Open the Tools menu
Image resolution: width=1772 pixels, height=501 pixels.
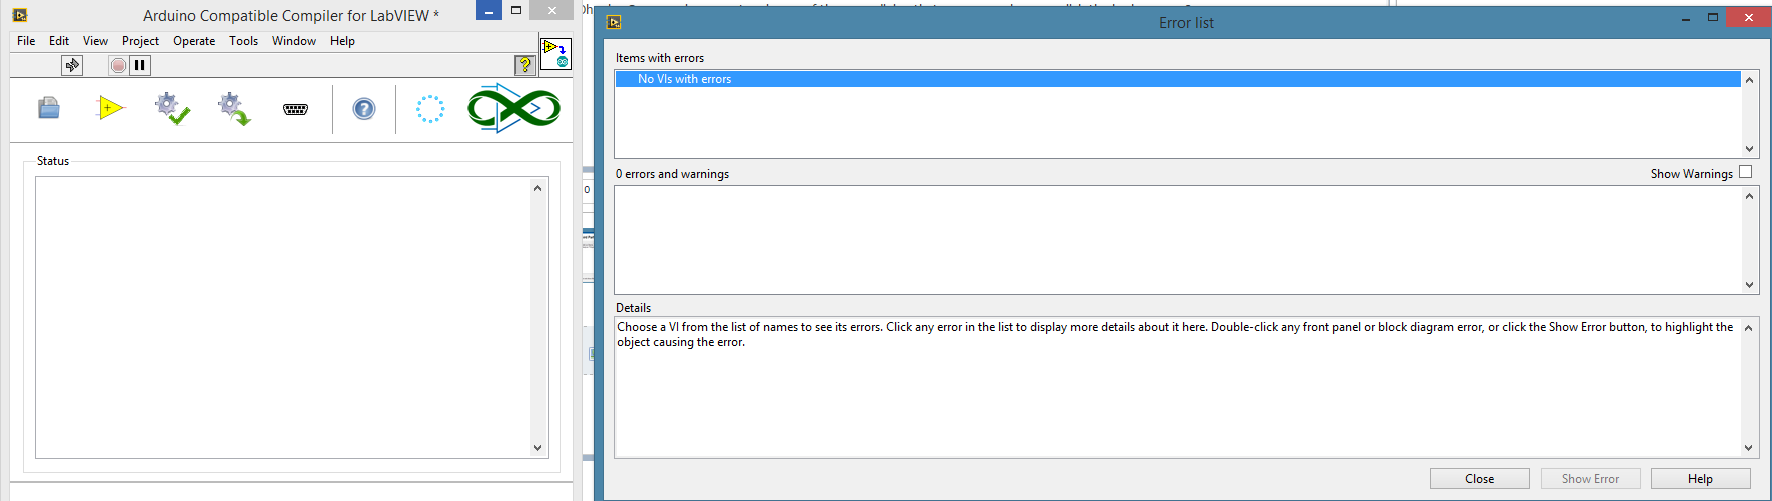(243, 41)
